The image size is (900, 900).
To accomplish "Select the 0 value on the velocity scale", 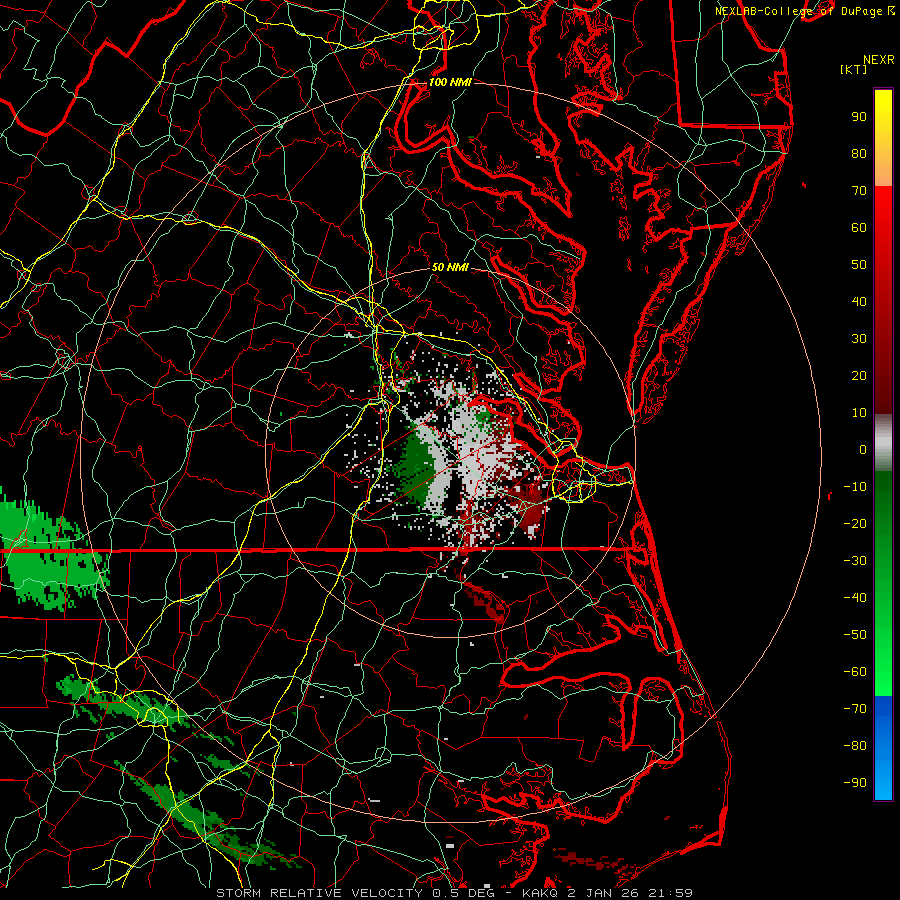I will tap(863, 449).
